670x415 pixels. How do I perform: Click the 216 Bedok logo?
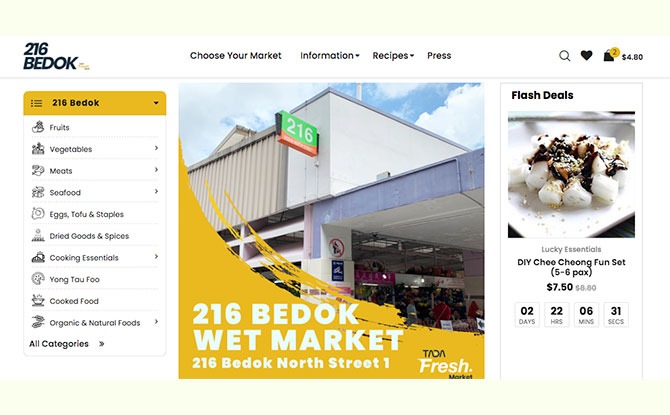pyautogui.click(x=56, y=56)
